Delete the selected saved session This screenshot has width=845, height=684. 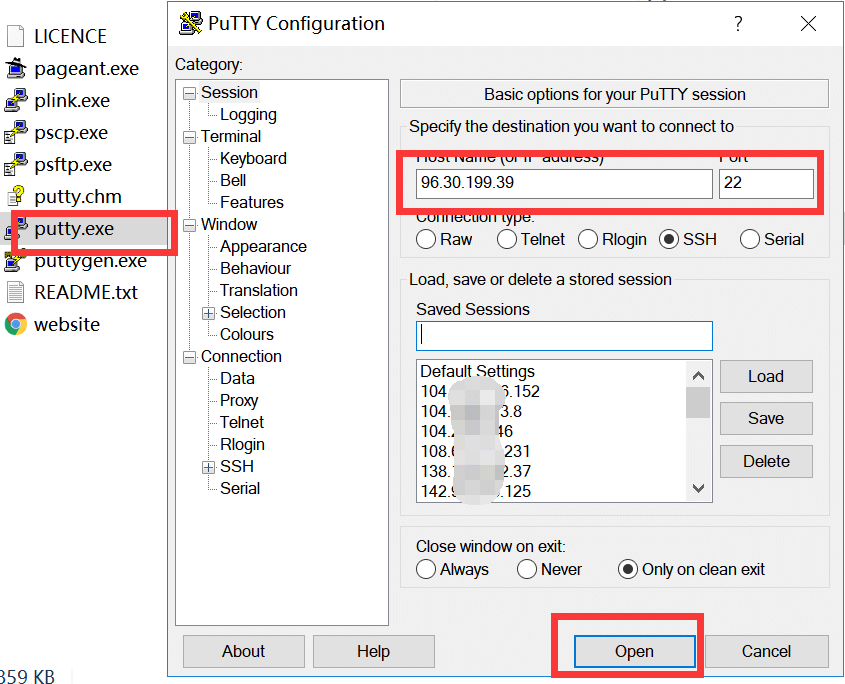coord(766,461)
